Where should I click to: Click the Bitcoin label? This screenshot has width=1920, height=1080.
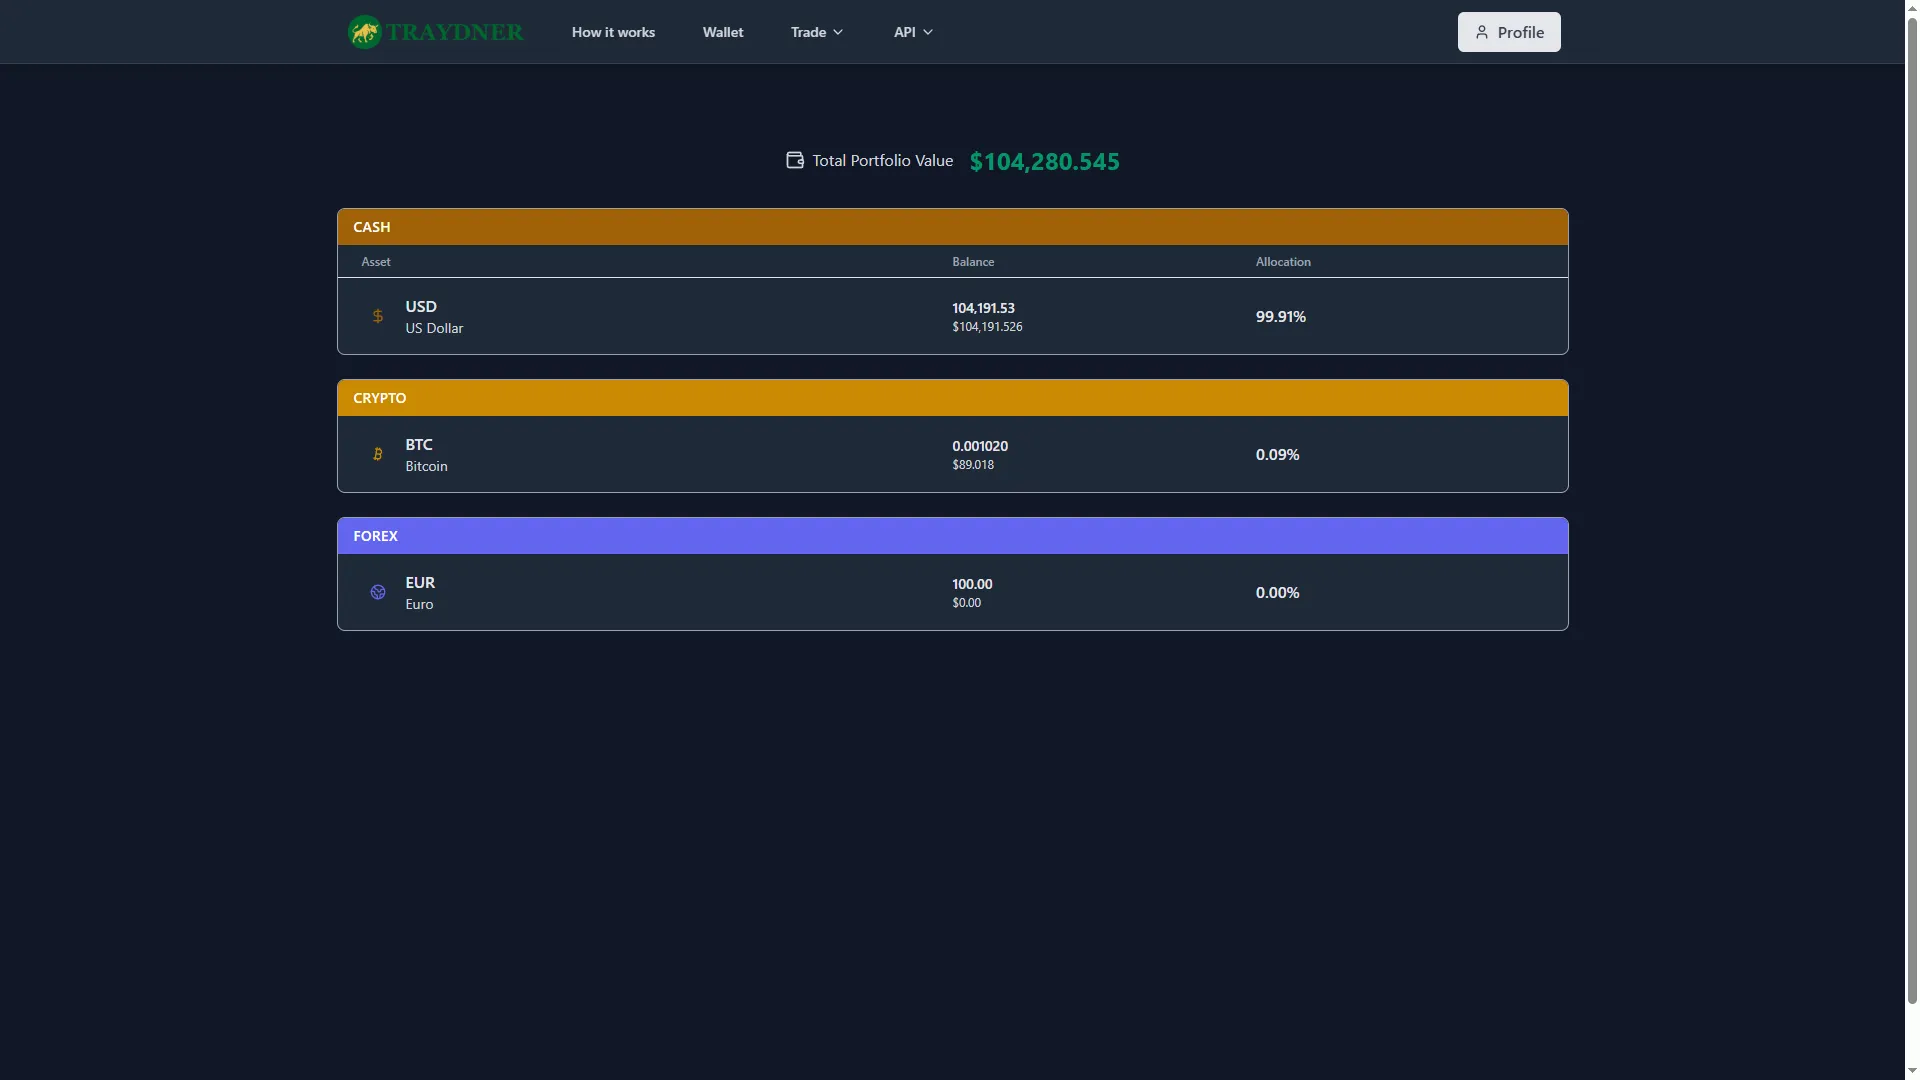[x=426, y=466]
